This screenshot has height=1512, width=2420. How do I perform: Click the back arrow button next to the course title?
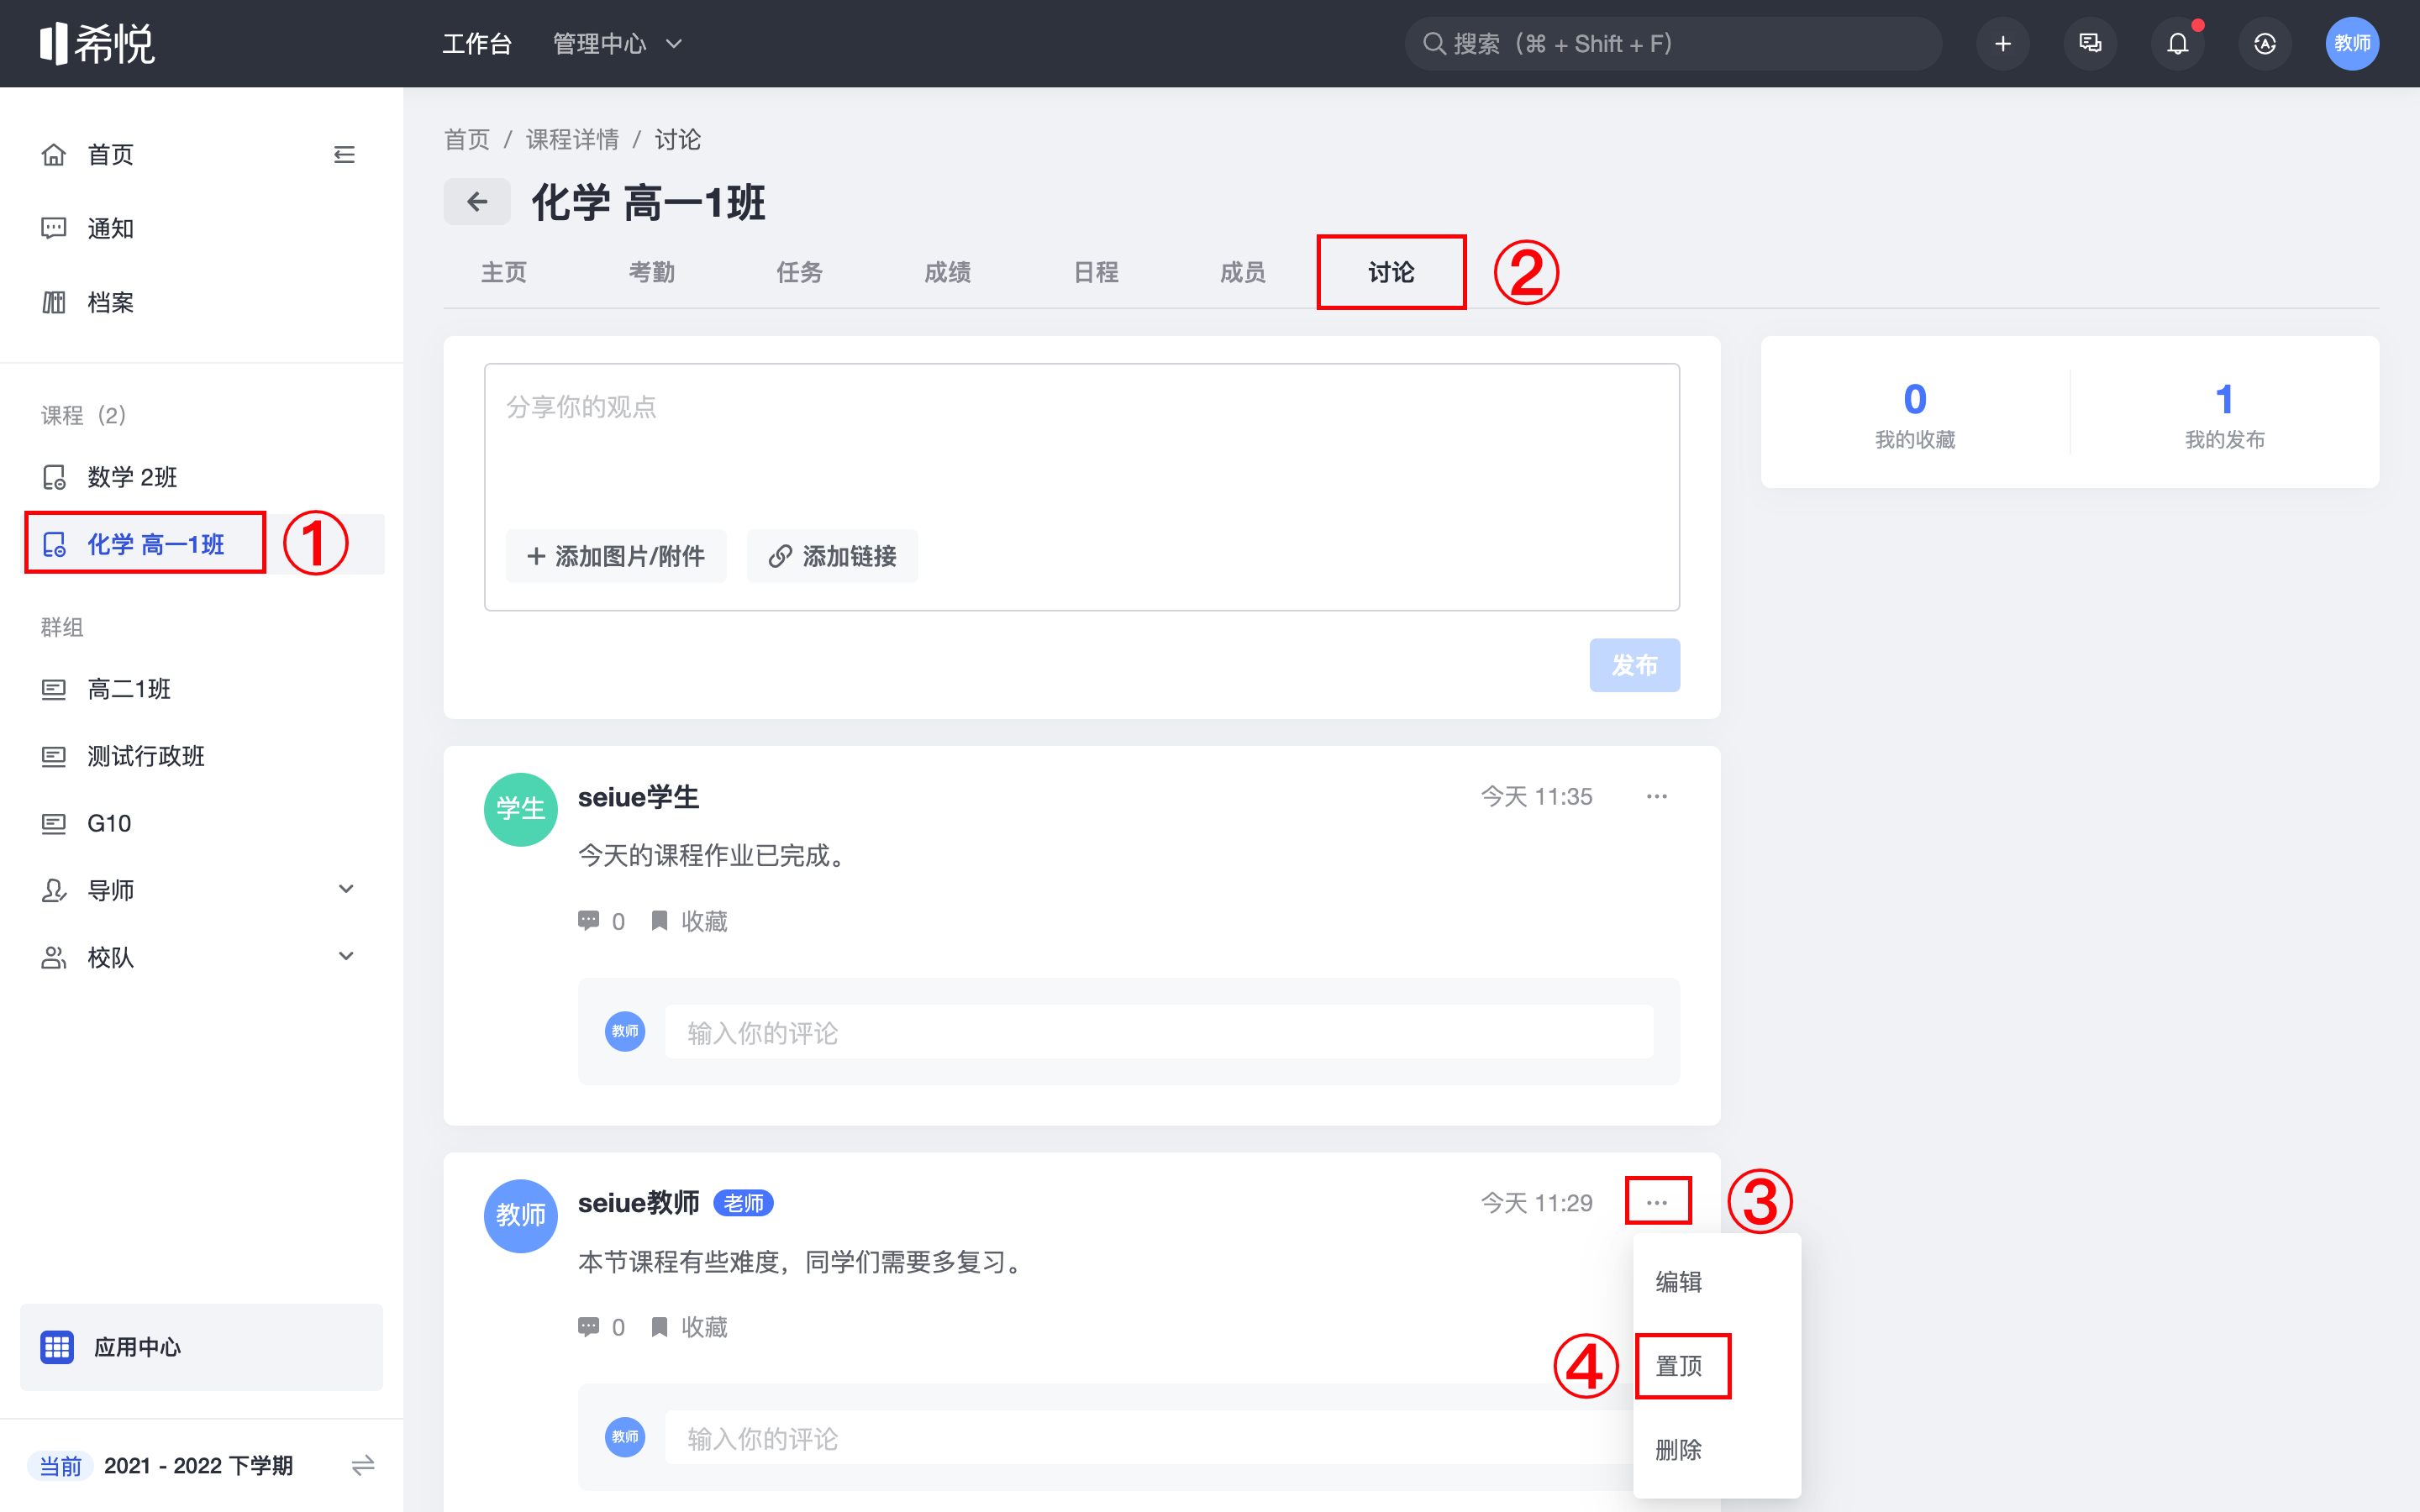pyautogui.click(x=477, y=202)
